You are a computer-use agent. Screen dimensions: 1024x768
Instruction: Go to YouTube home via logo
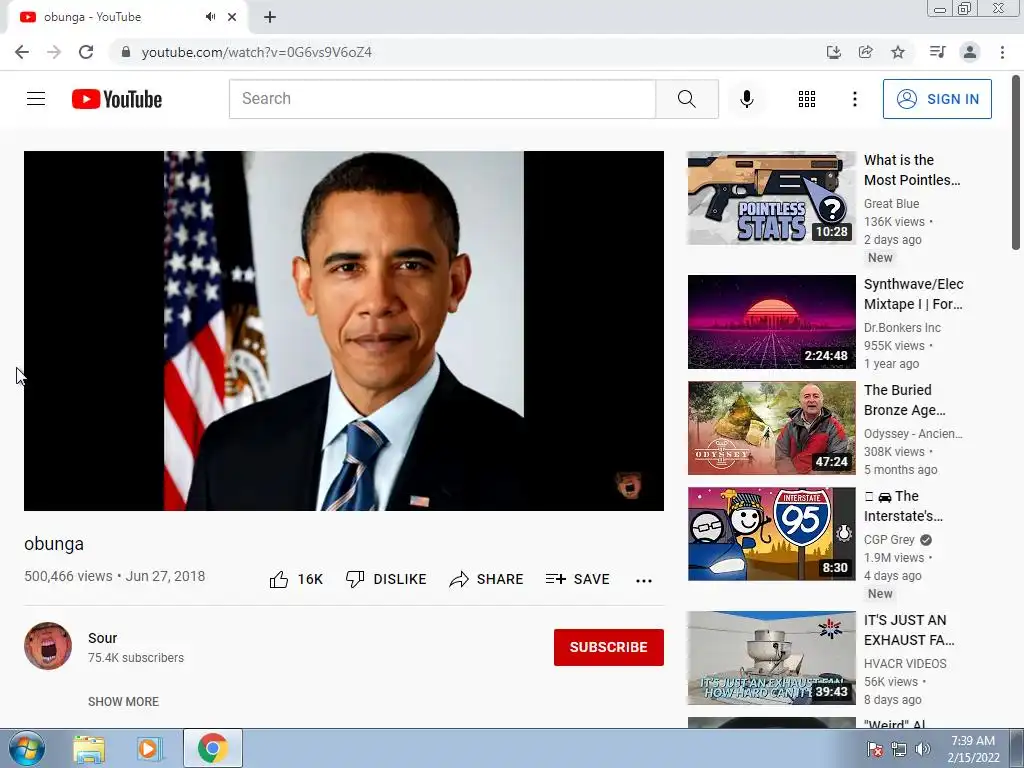(x=117, y=99)
